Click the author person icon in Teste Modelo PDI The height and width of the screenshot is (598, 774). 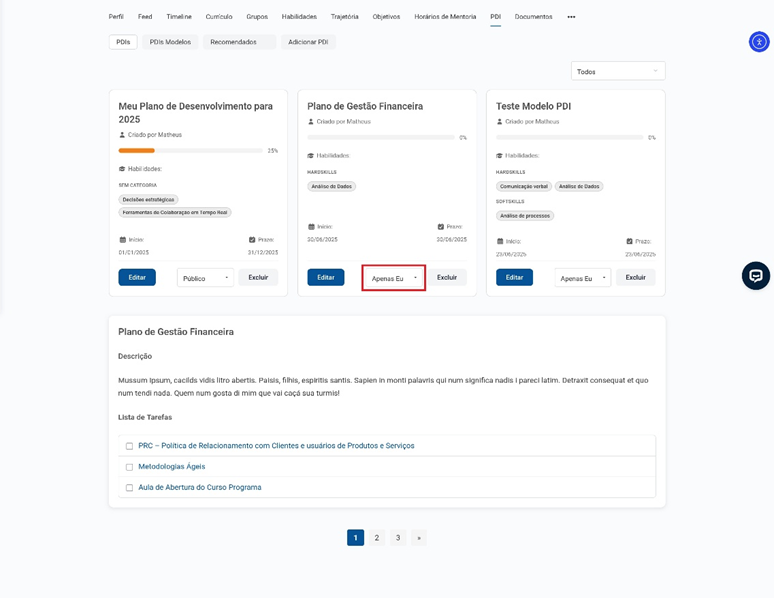click(x=500, y=122)
